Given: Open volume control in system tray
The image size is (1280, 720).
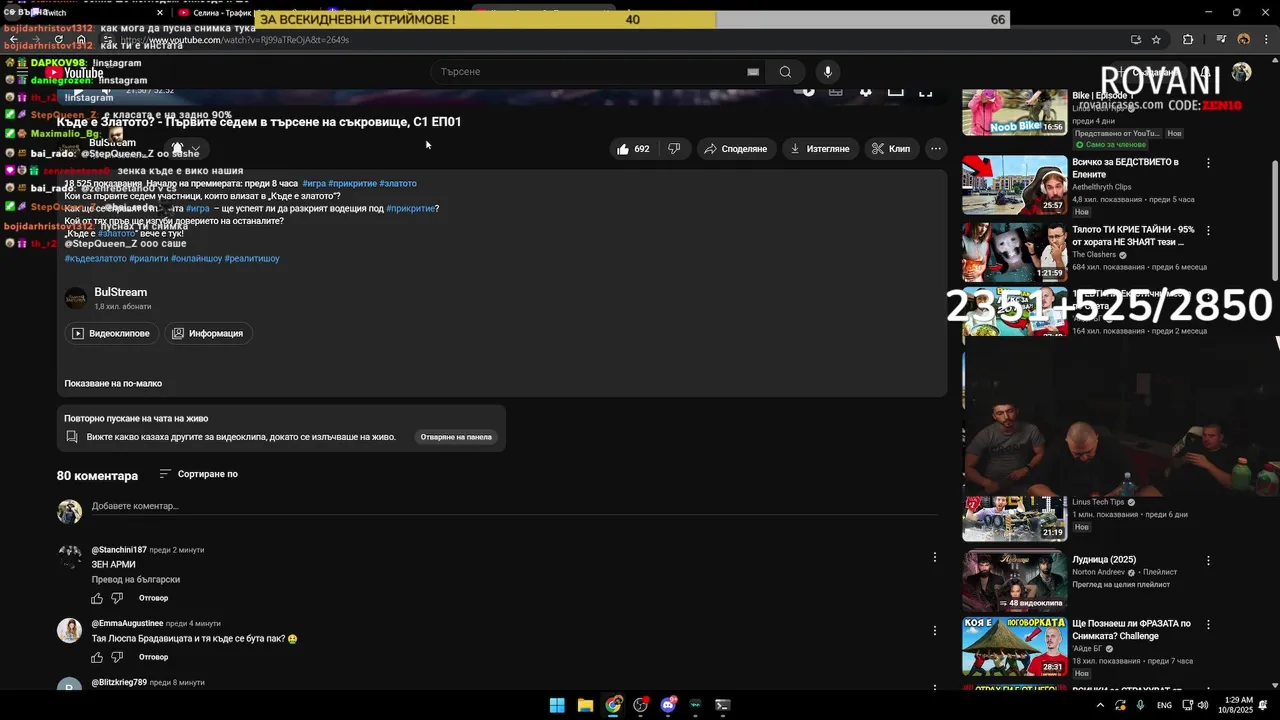Looking at the screenshot, I should [x=1203, y=705].
